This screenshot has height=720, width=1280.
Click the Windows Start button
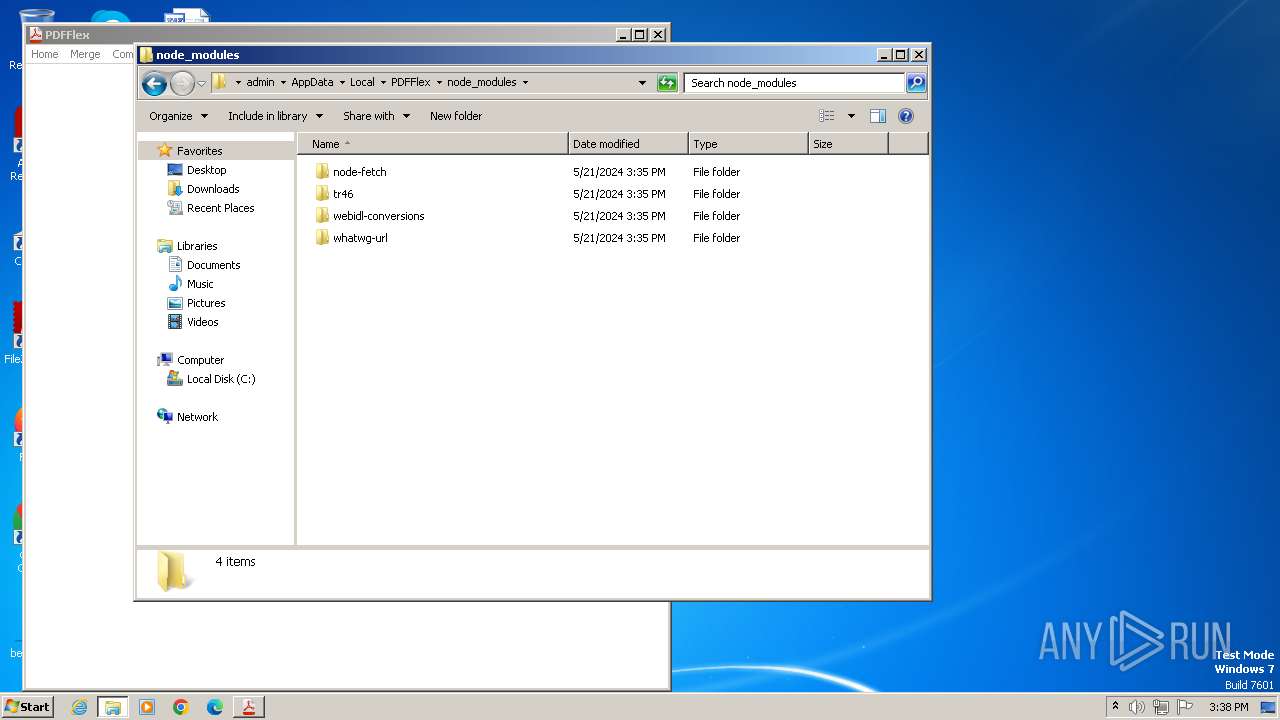[28, 707]
